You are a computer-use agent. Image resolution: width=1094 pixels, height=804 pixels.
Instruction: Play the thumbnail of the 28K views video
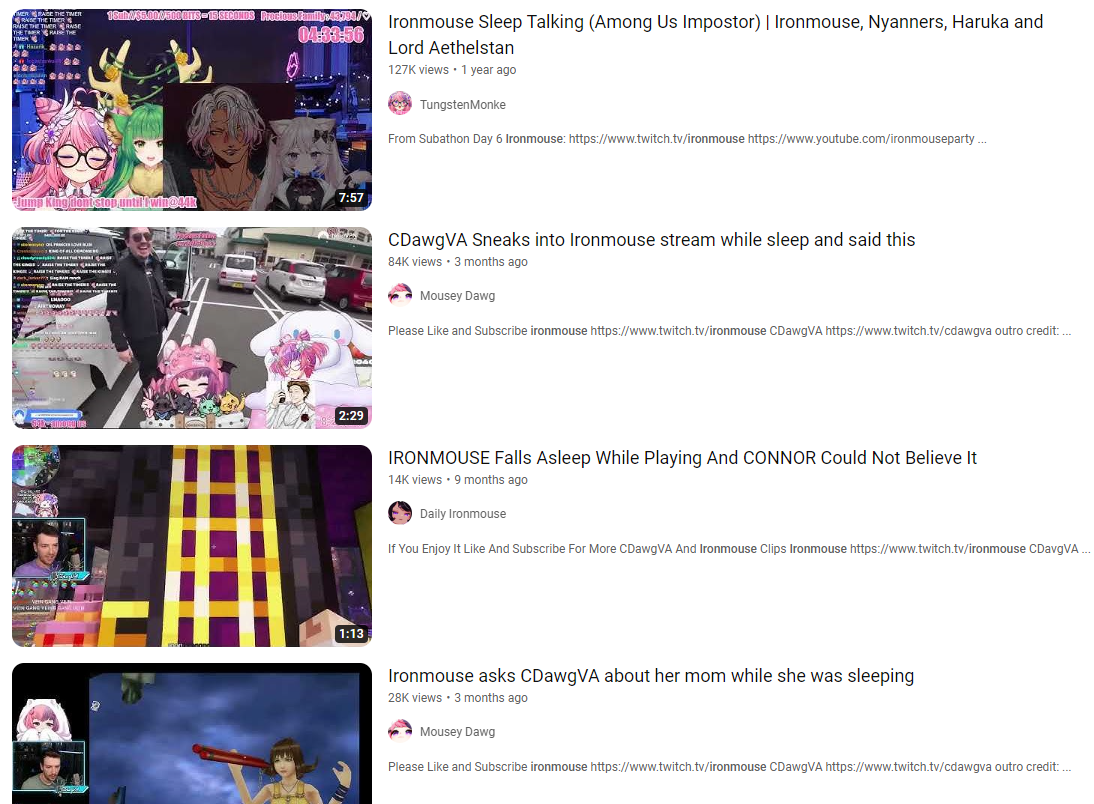click(192, 734)
